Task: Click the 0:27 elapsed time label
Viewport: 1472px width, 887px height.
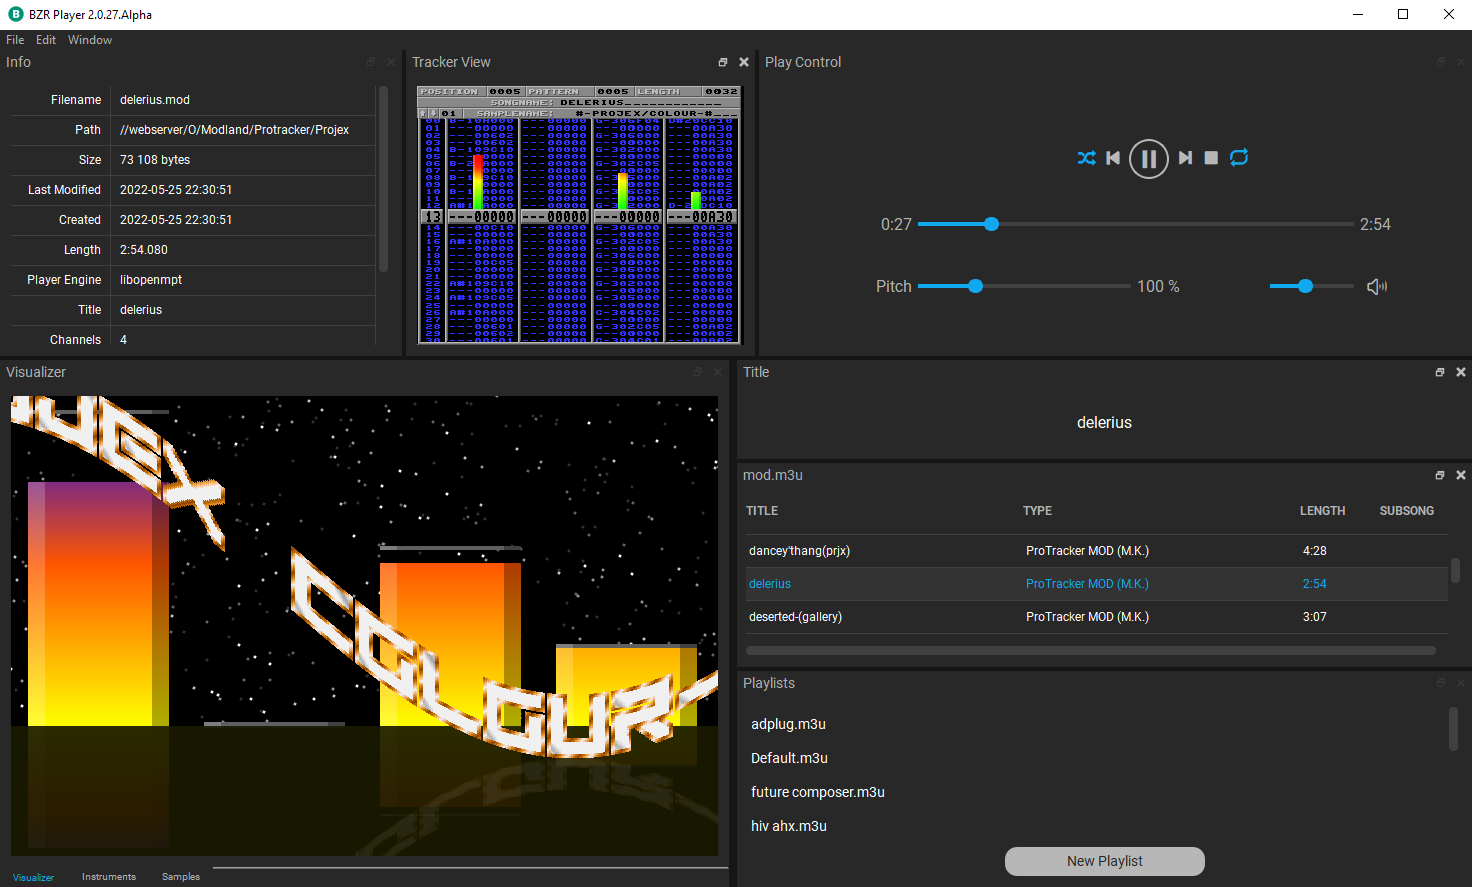Action: tap(896, 225)
